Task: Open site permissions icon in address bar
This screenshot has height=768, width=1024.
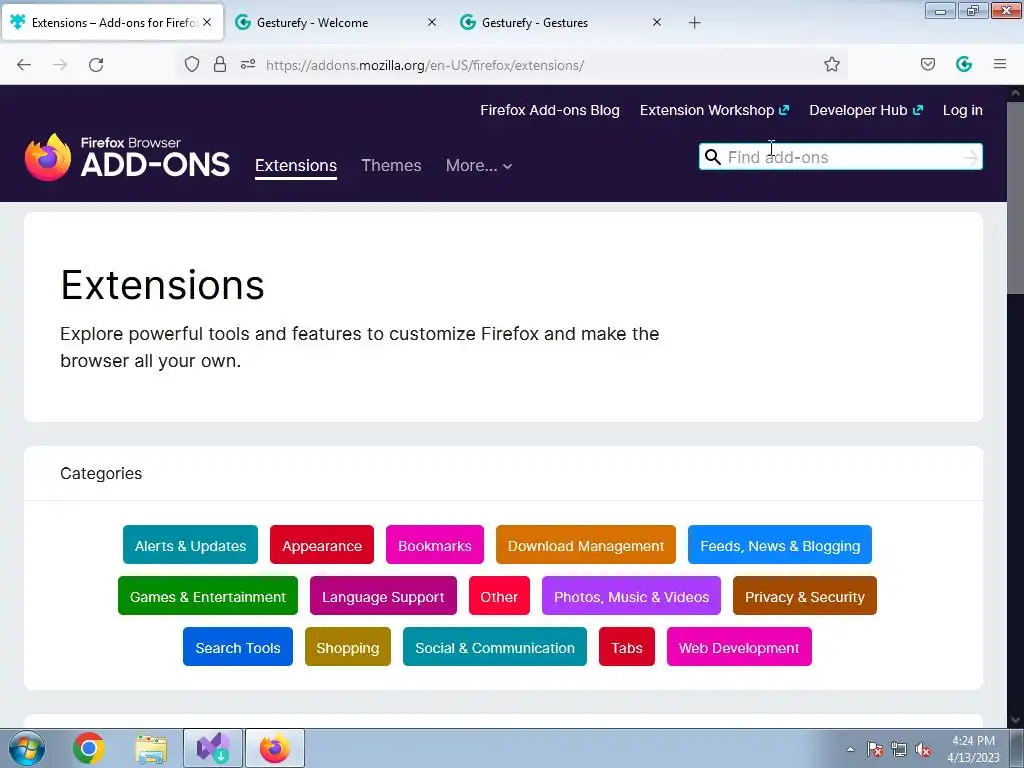Action: (248, 64)
